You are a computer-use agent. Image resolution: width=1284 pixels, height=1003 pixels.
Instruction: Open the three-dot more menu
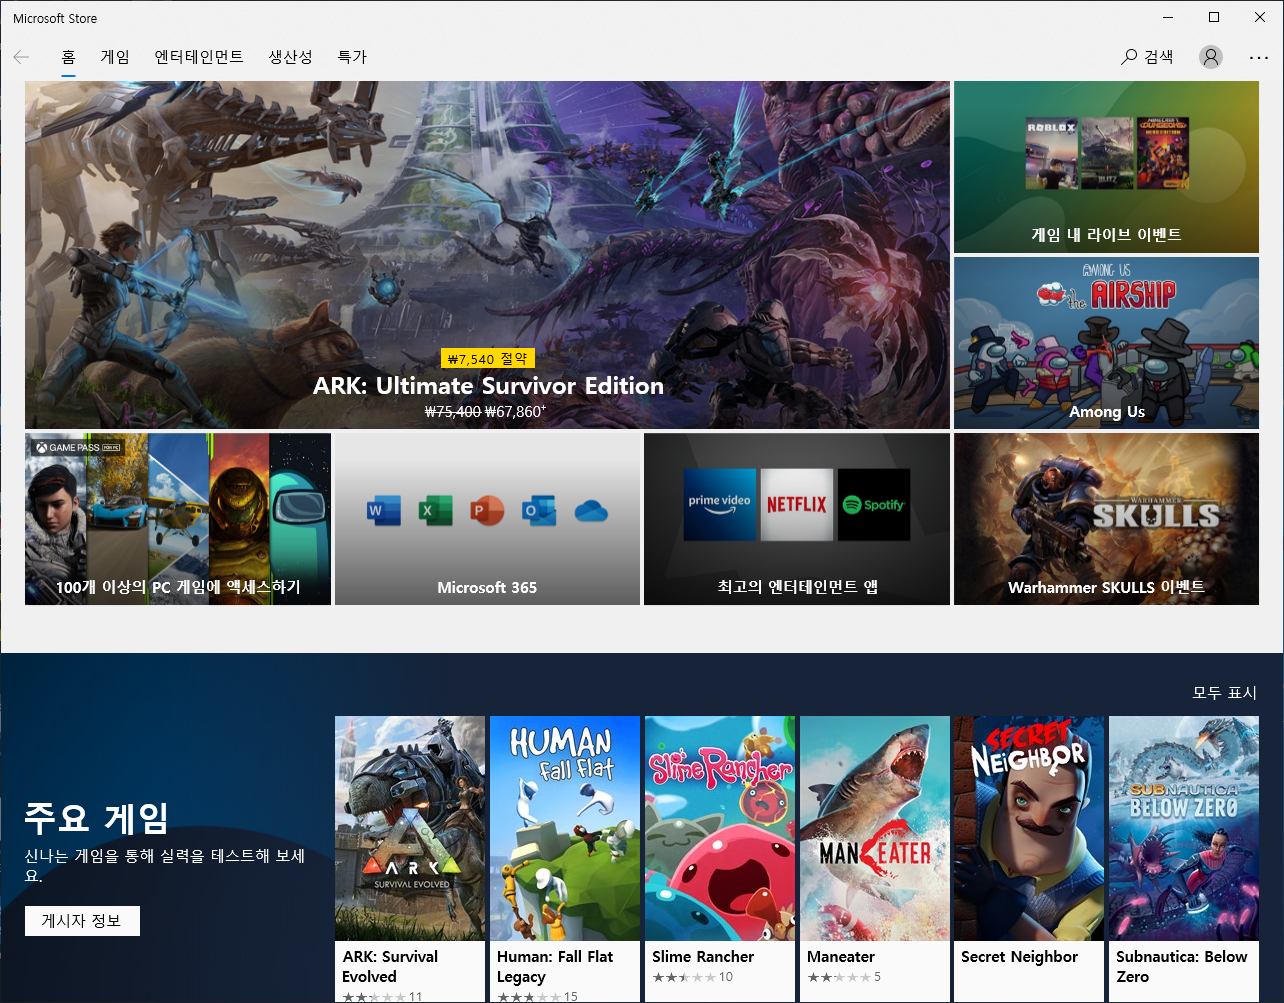point(1259,57)
